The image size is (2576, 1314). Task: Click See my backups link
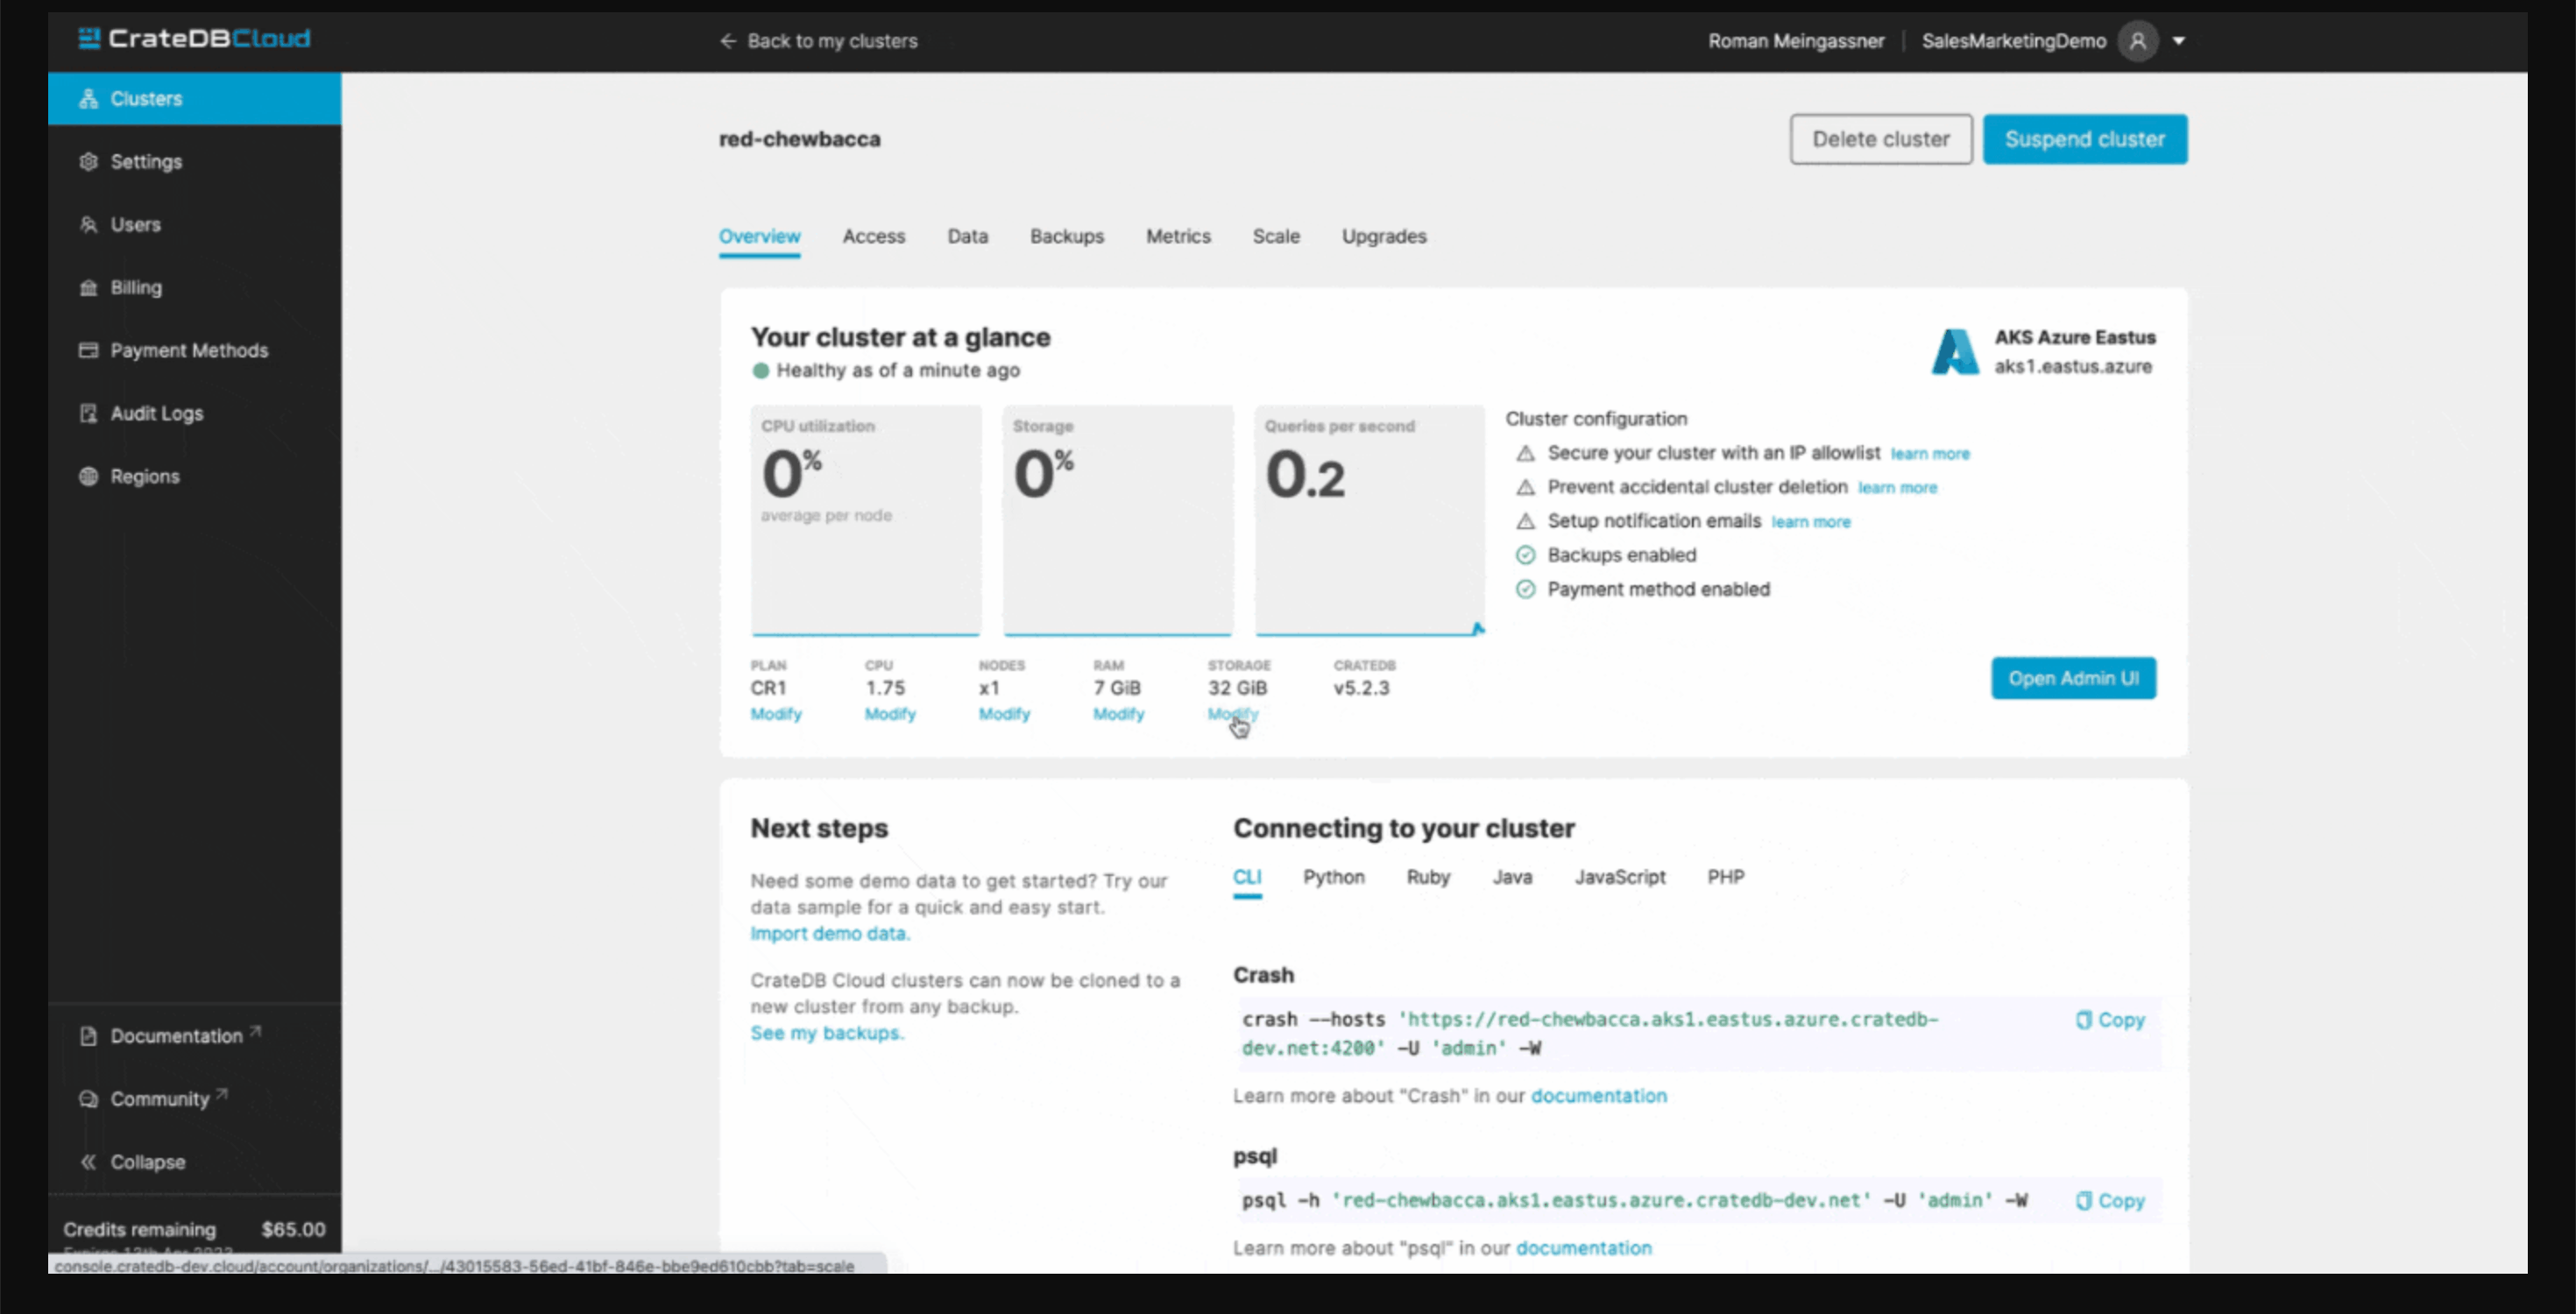pos(827,1034)
